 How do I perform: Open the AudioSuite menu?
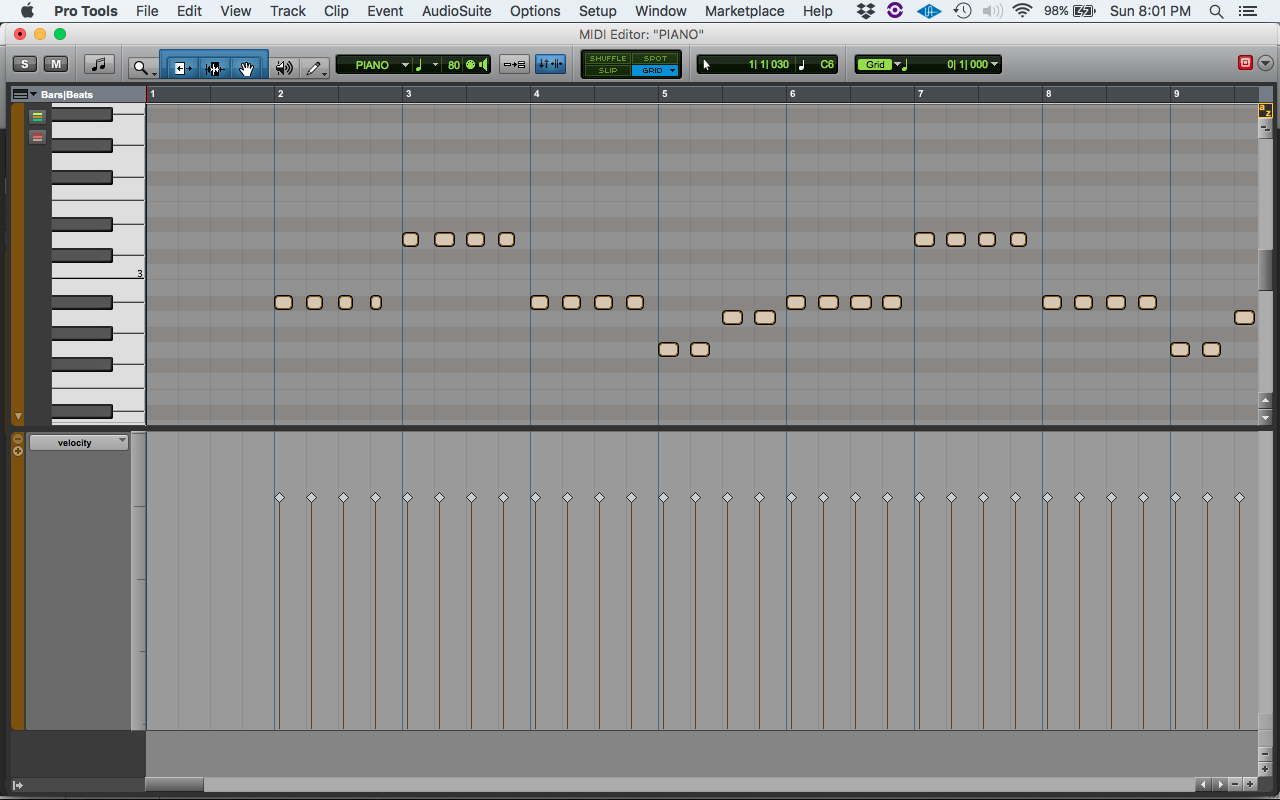456,11
